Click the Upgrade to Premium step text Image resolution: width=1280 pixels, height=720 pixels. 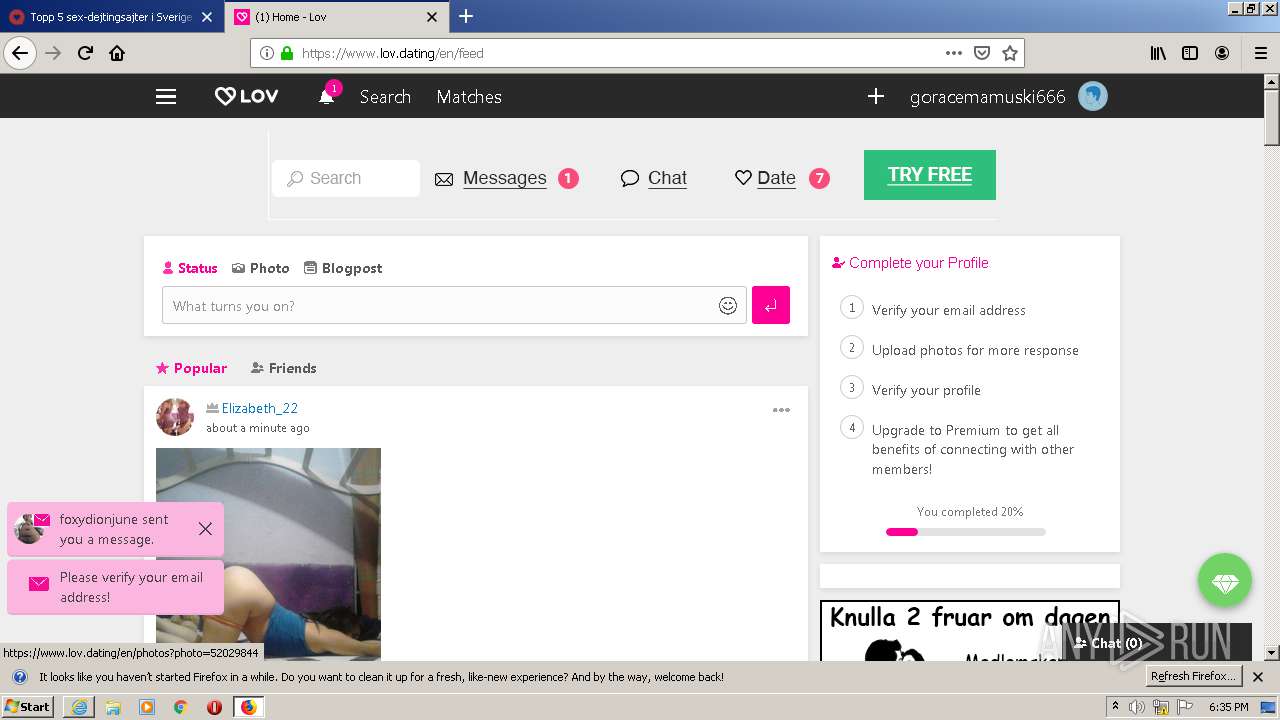pyautogui.click(x=973, y=449)
